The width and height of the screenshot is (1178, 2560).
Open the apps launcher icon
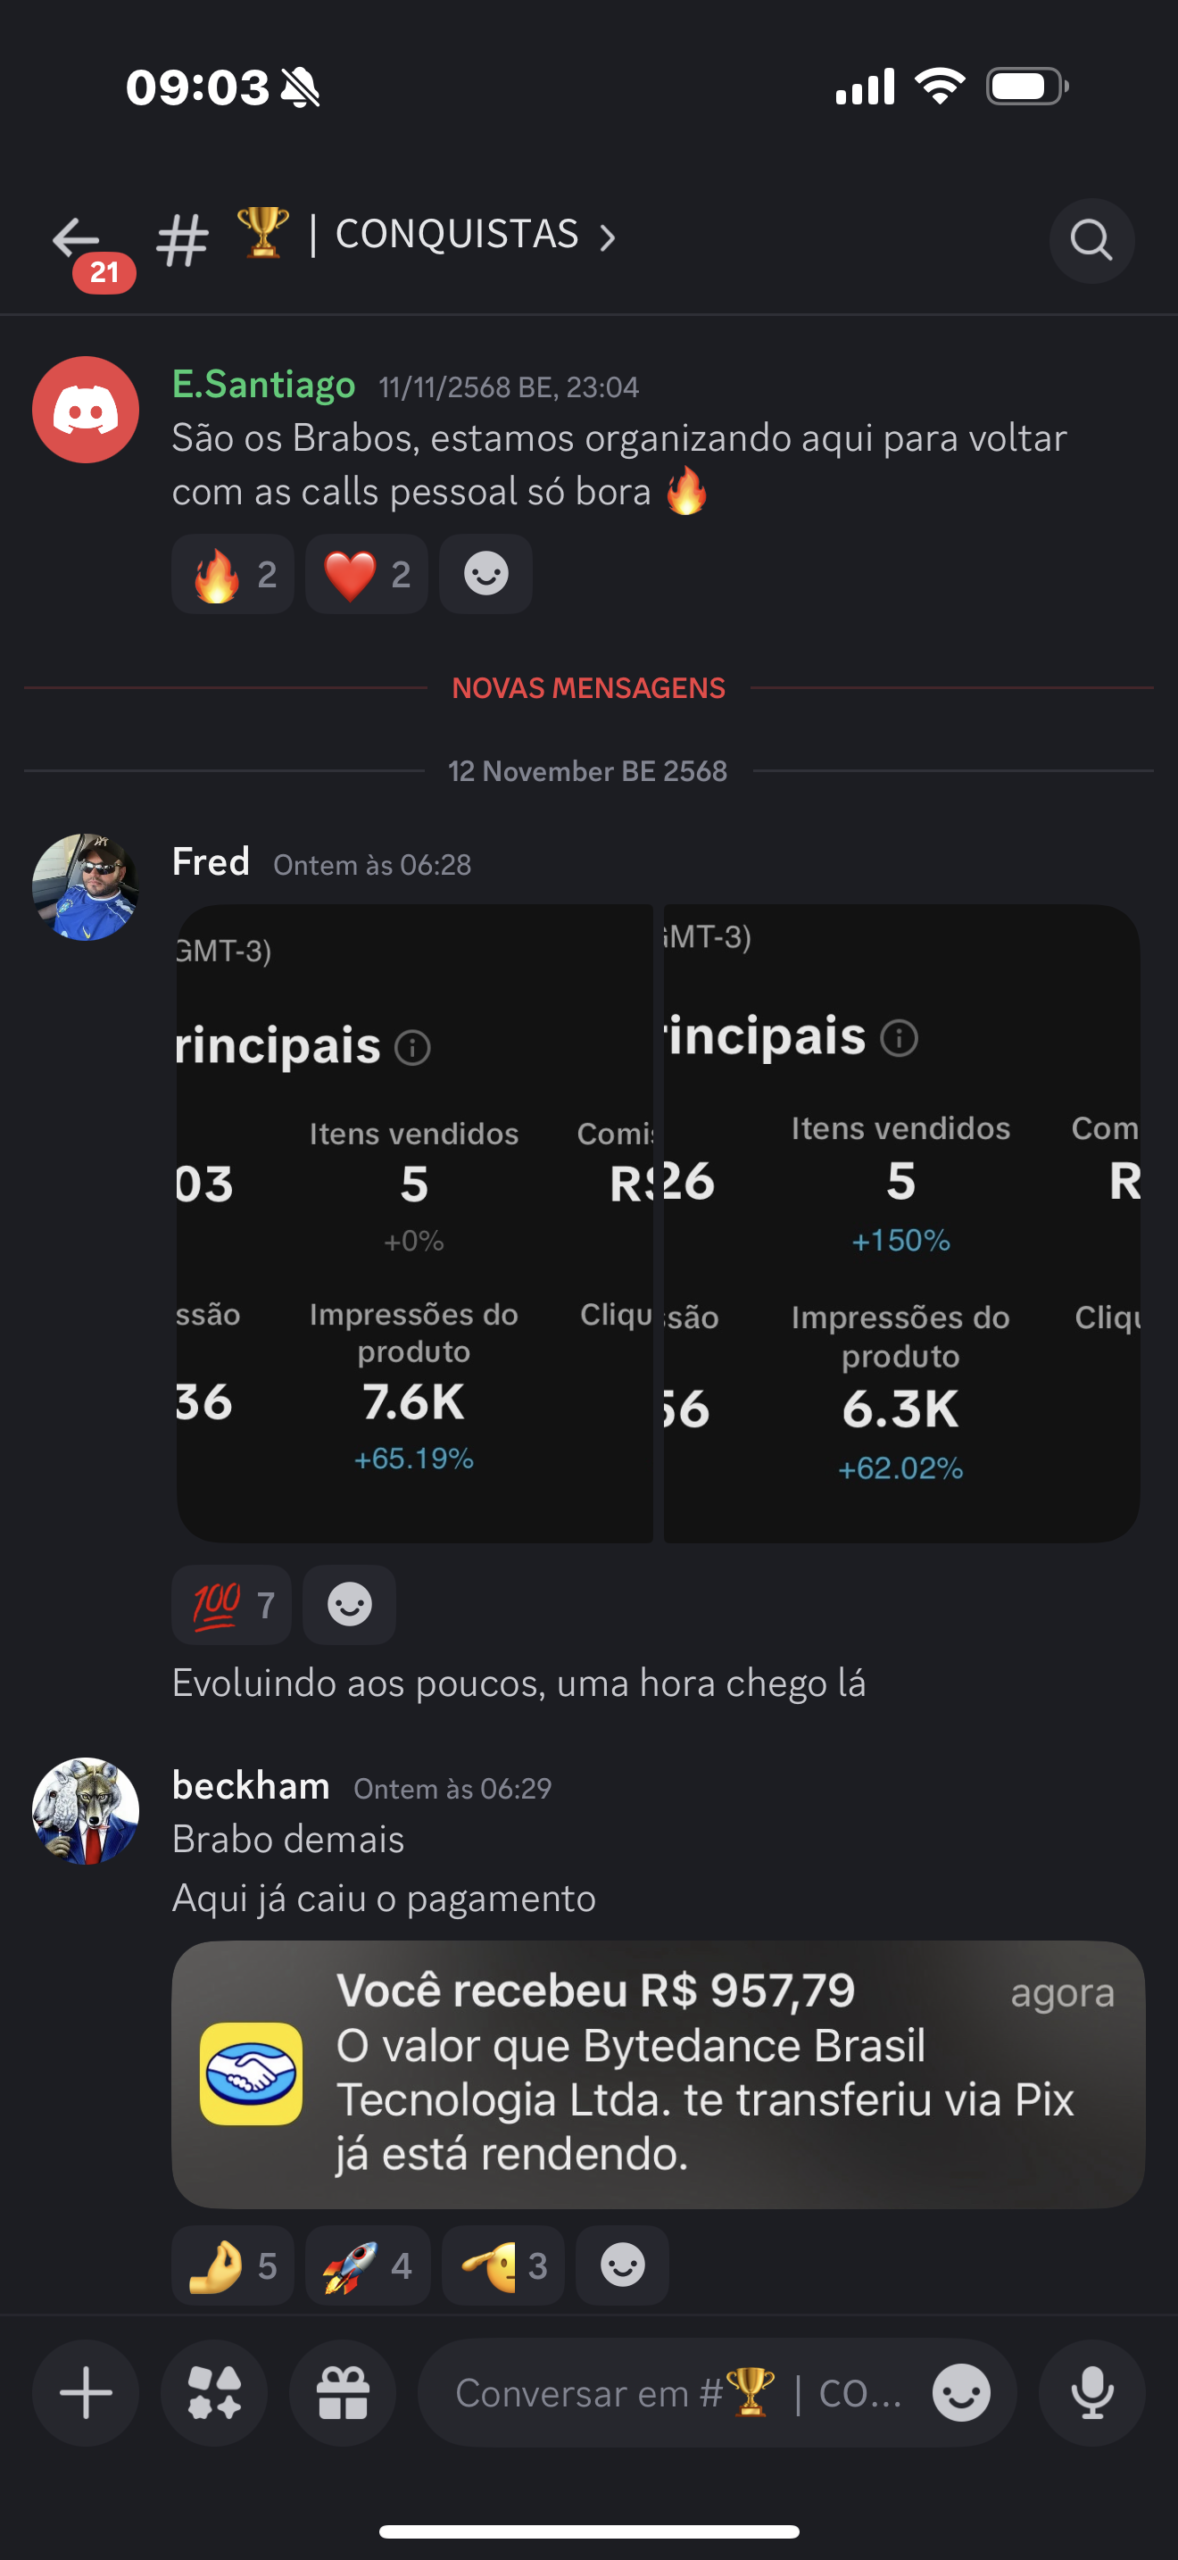[214, 2393]
